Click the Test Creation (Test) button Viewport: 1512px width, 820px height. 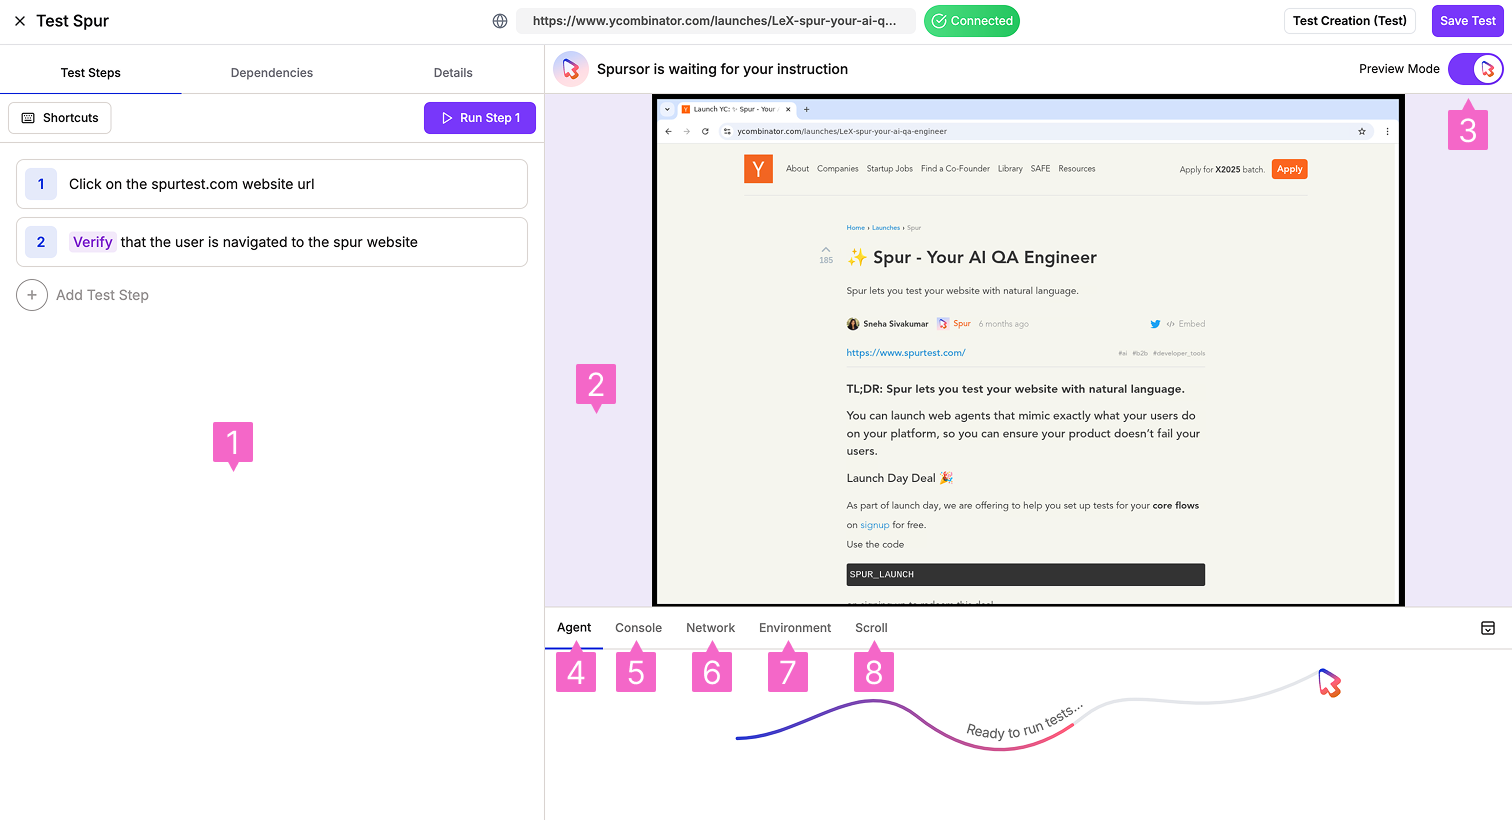pos(1350,21)
